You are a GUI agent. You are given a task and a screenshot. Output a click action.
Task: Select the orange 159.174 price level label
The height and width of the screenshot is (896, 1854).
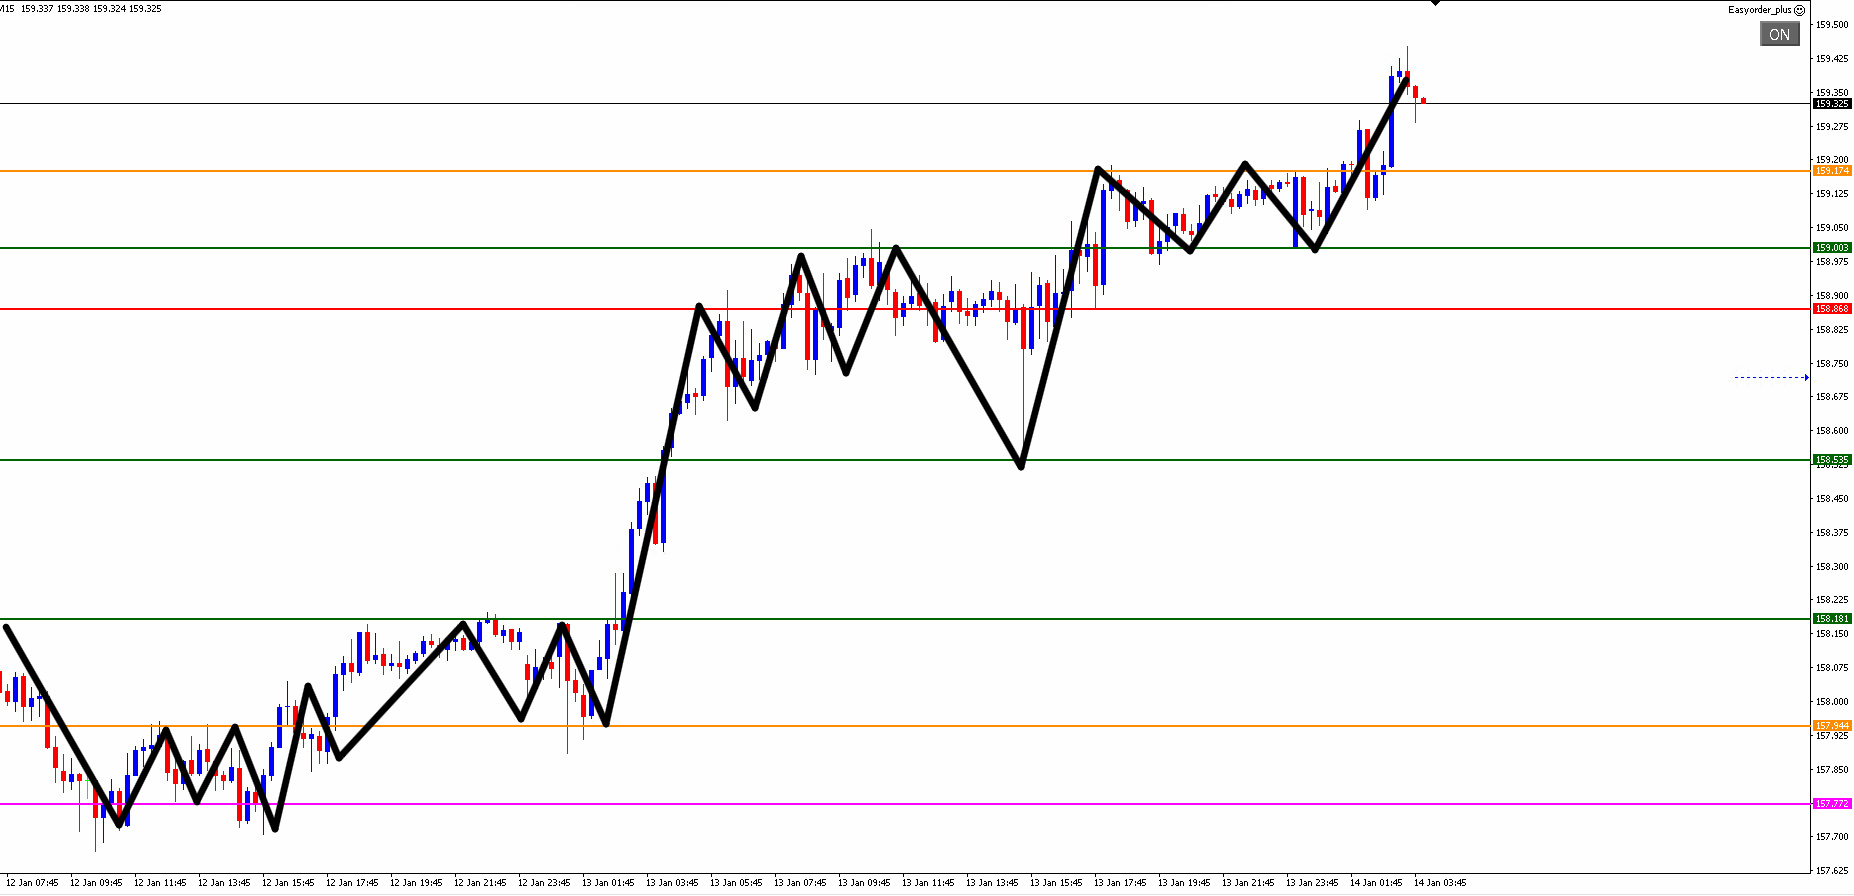tap(1832, 171)
